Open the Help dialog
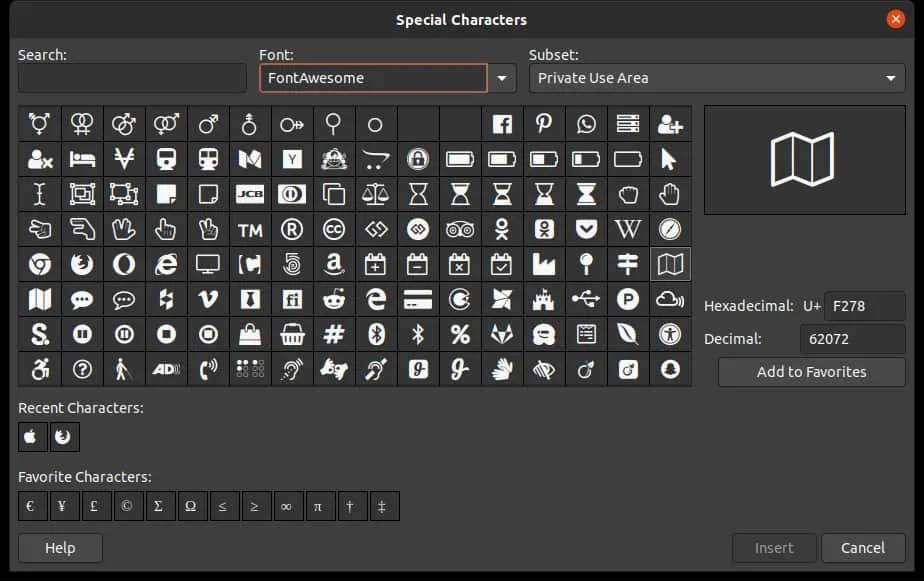The width and height of the screenshot is (924, 581). [60, 547]
